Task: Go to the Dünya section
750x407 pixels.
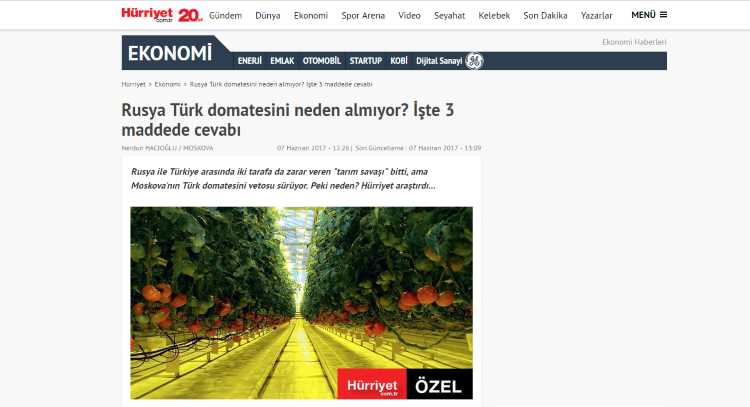Action: click(x=268, y=15)
